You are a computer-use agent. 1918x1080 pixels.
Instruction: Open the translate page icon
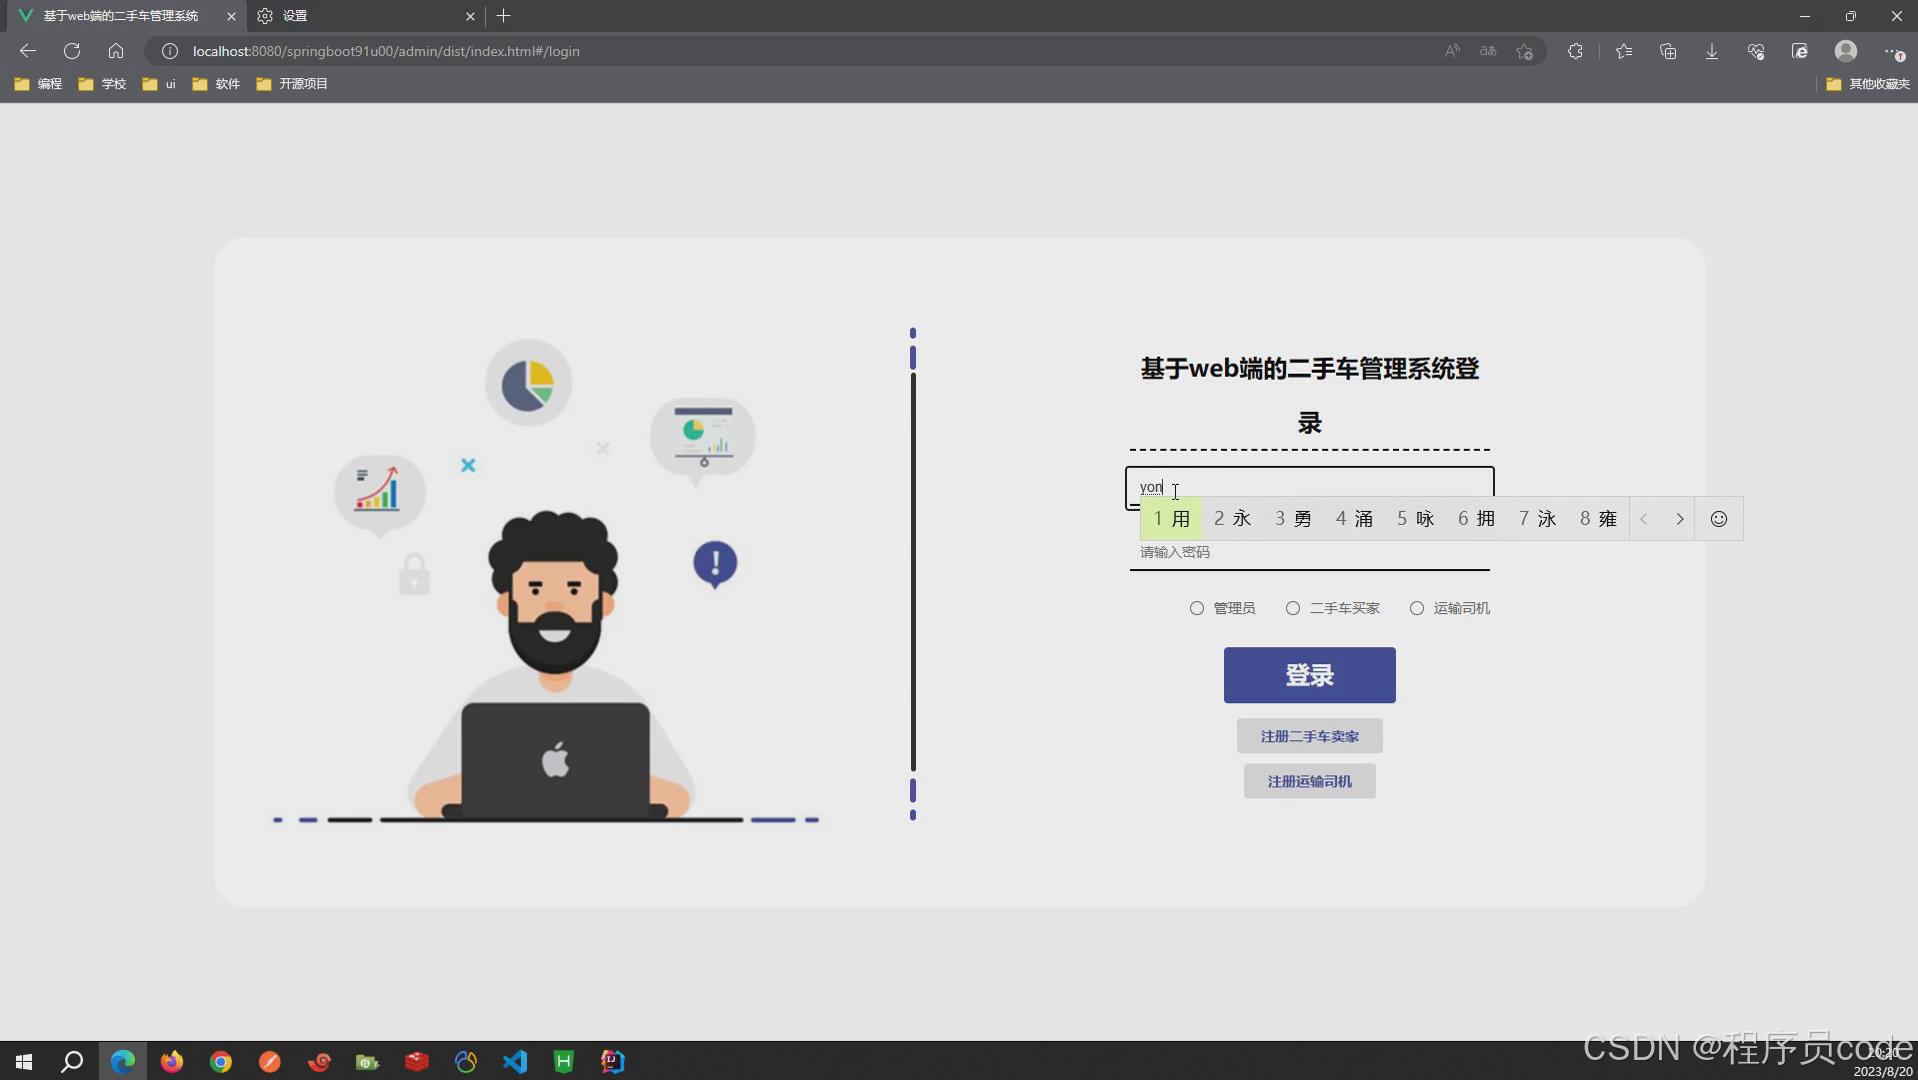[x=1487, y=51]
